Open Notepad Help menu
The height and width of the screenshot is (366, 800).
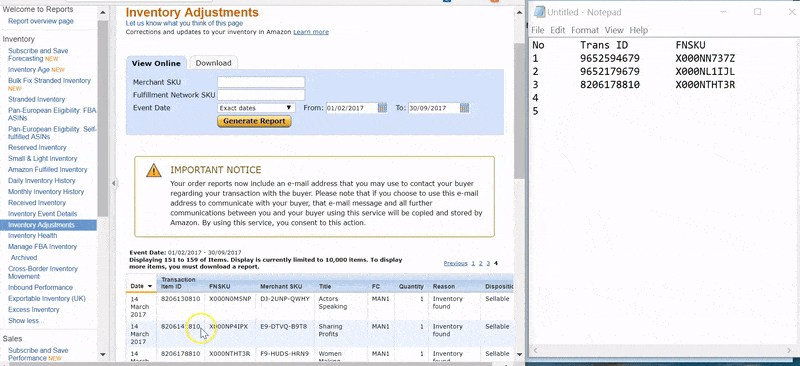tap(639, 30)
